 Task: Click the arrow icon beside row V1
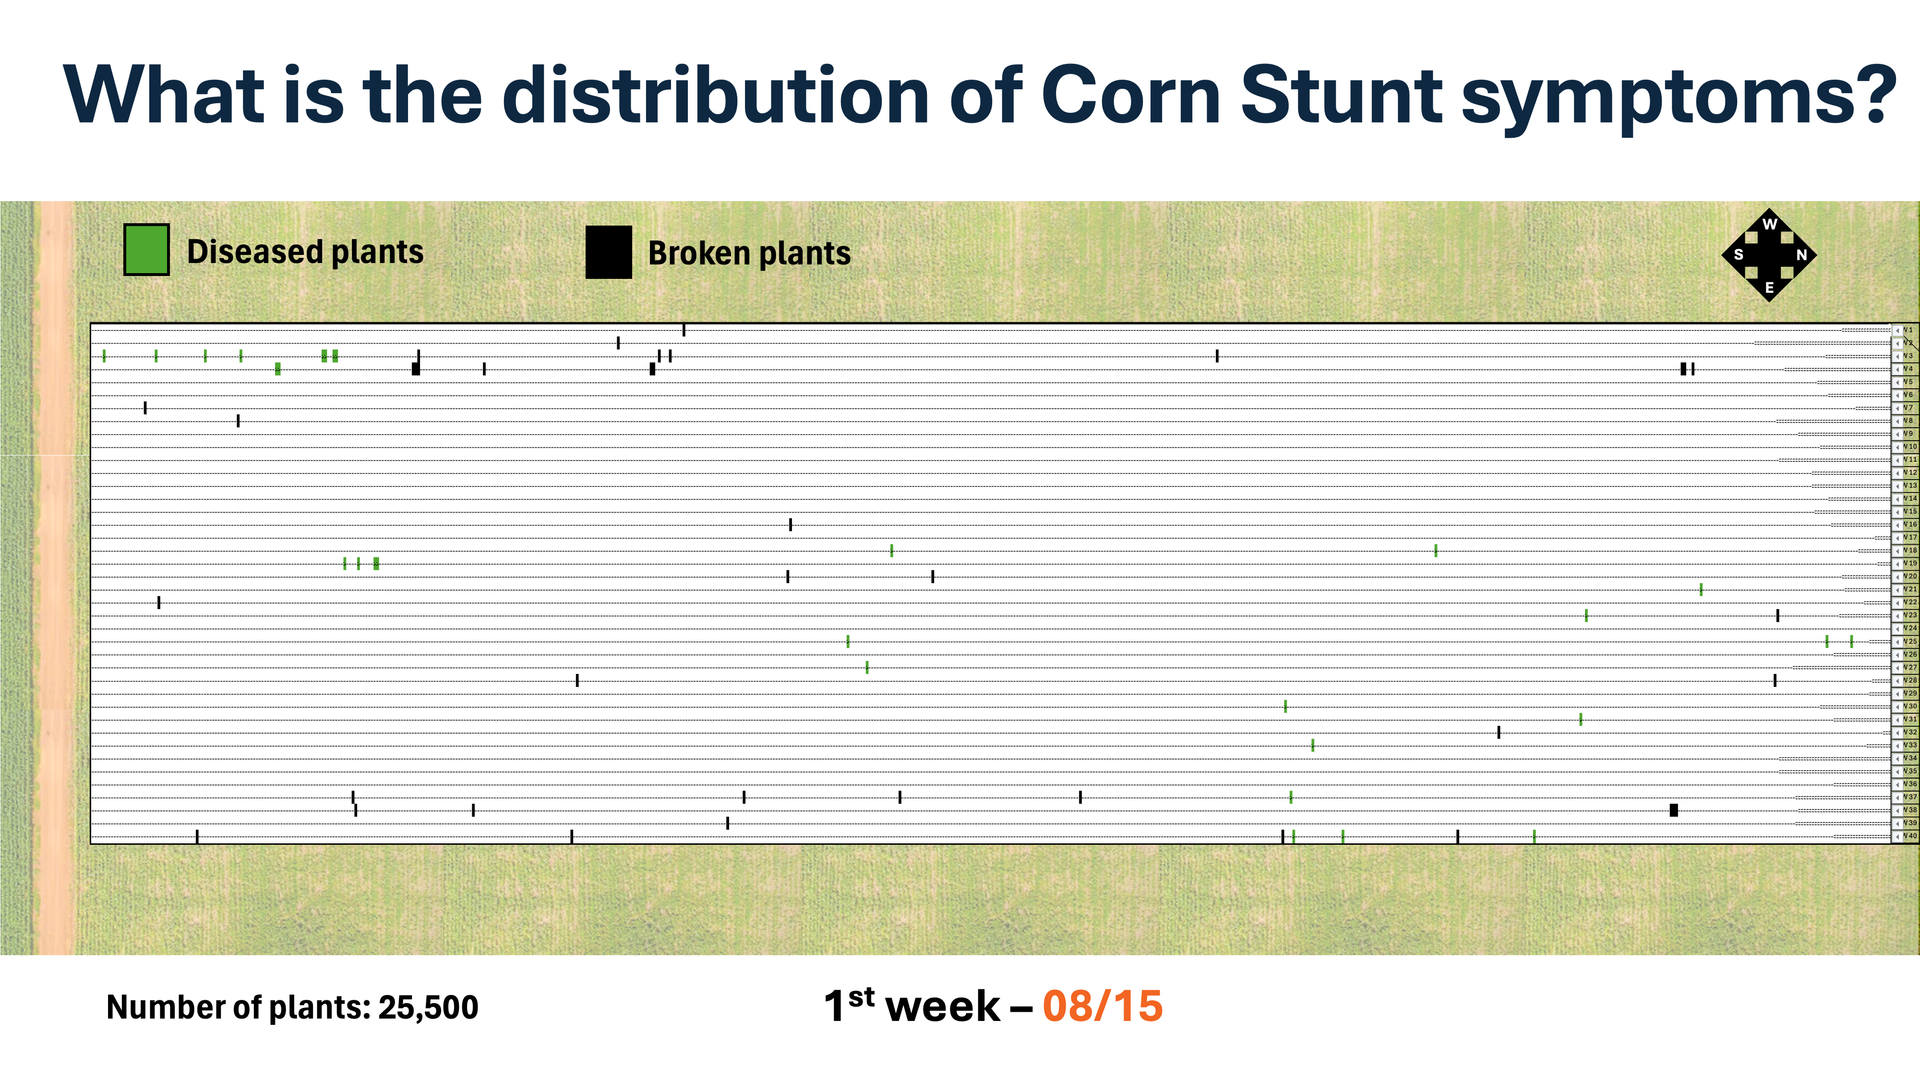pos(1898,330)
